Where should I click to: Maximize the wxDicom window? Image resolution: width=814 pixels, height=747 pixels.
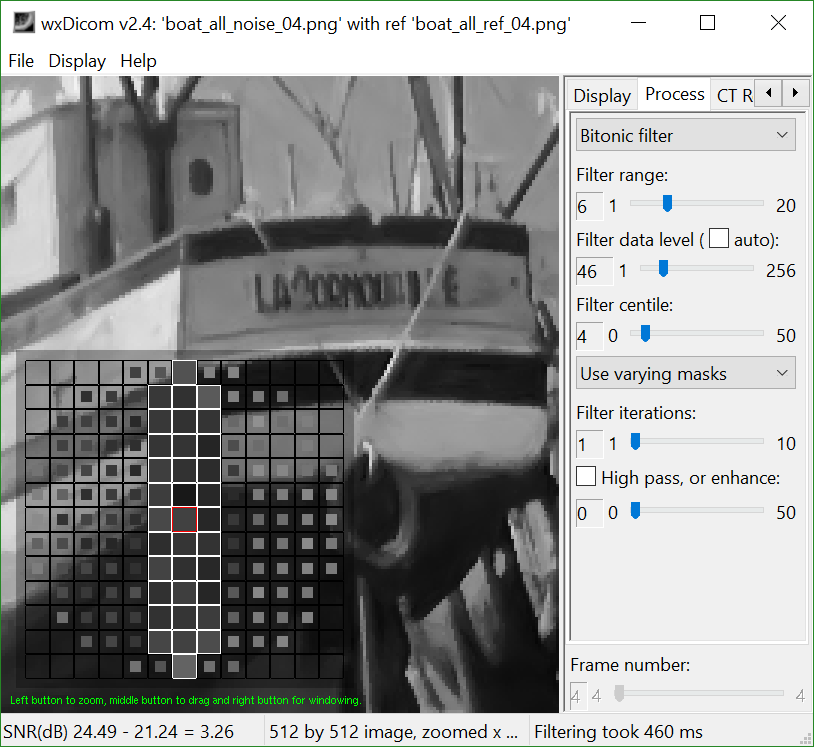pos(707,23)
